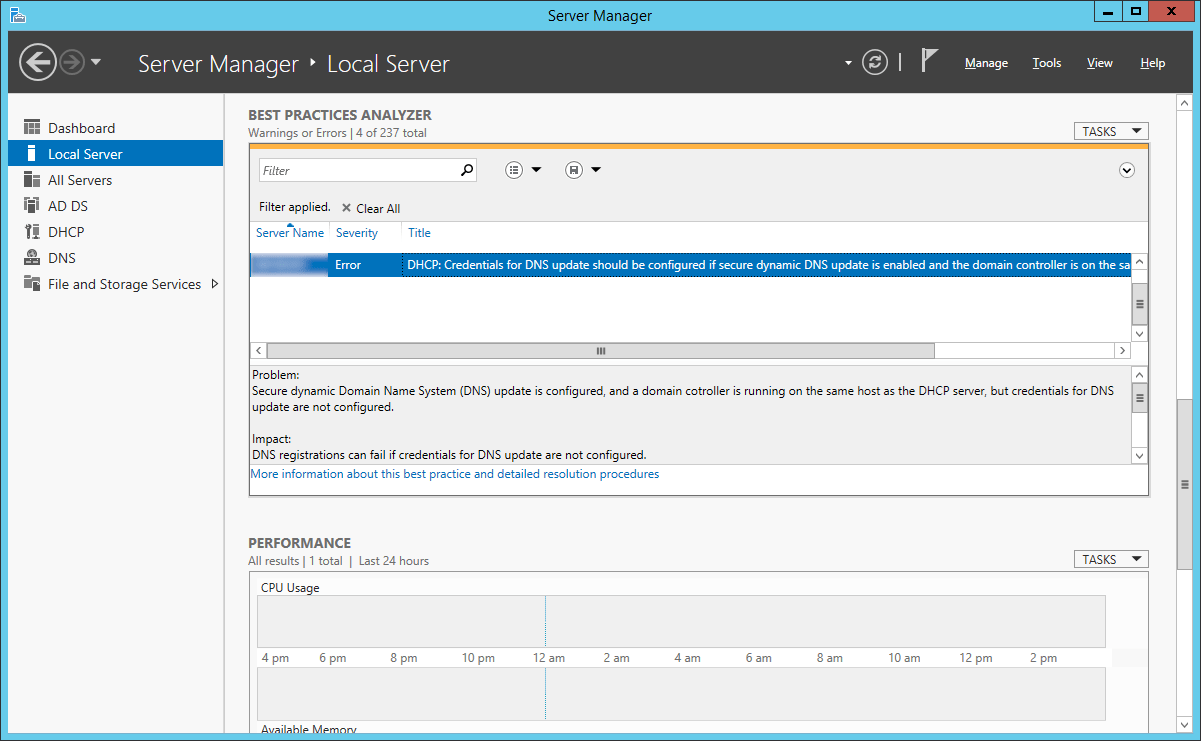Click the DHCP icon
Screen dimensions: 1201x741
tap(31, 232)
